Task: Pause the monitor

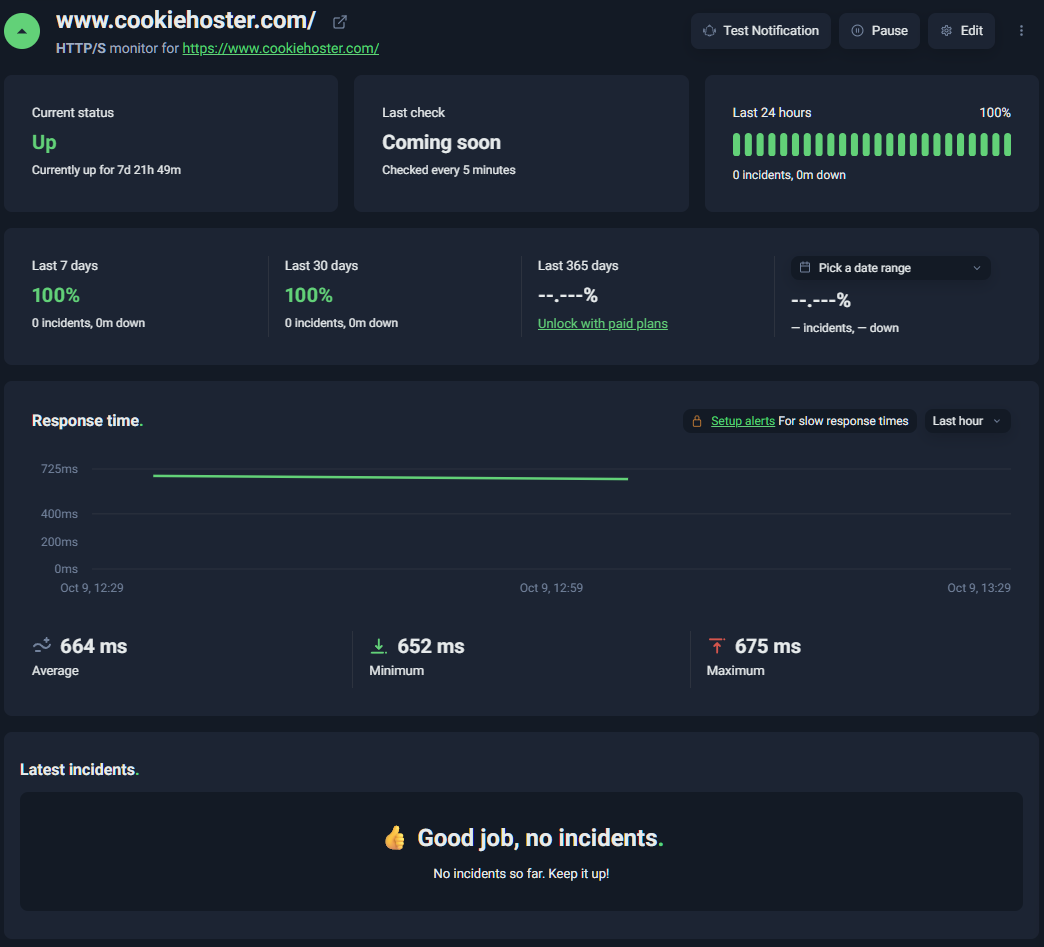Action: (879, 31)
